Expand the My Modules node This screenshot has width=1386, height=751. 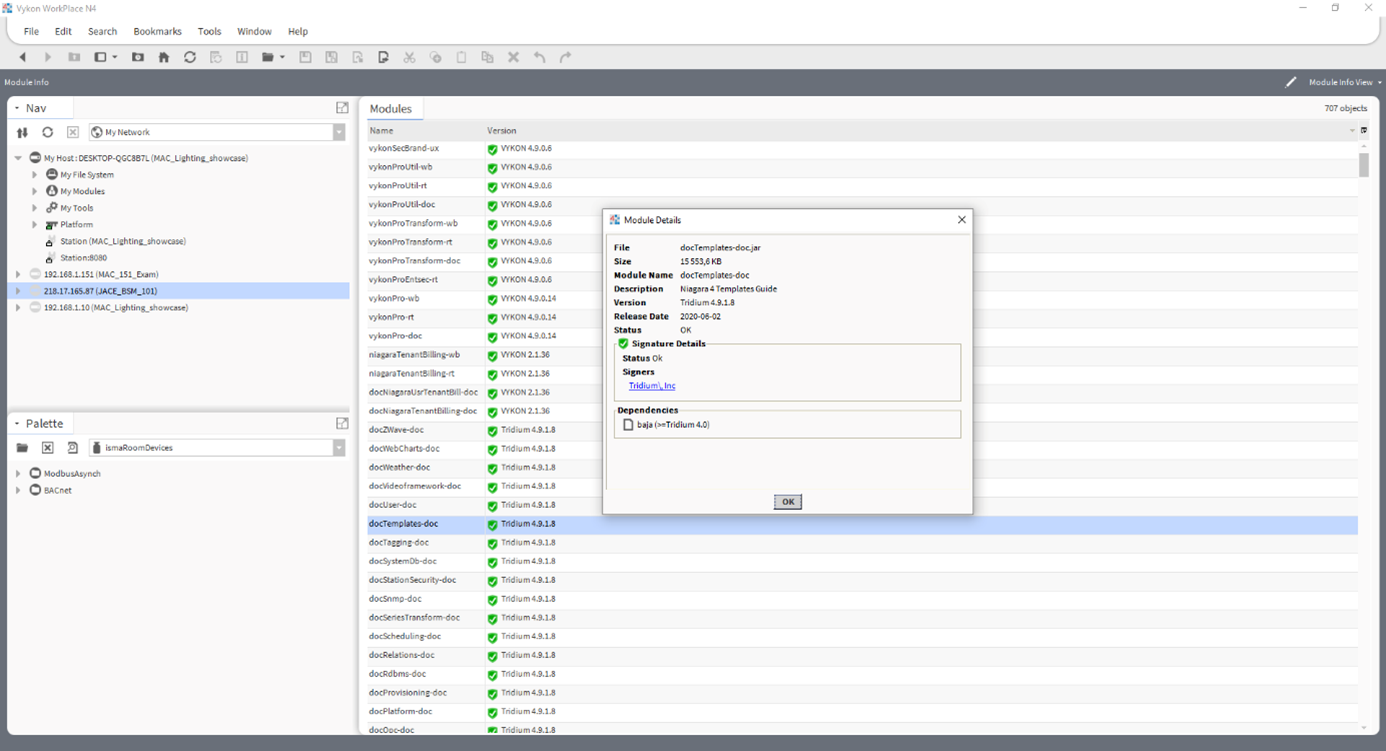(x=35, y=191)
